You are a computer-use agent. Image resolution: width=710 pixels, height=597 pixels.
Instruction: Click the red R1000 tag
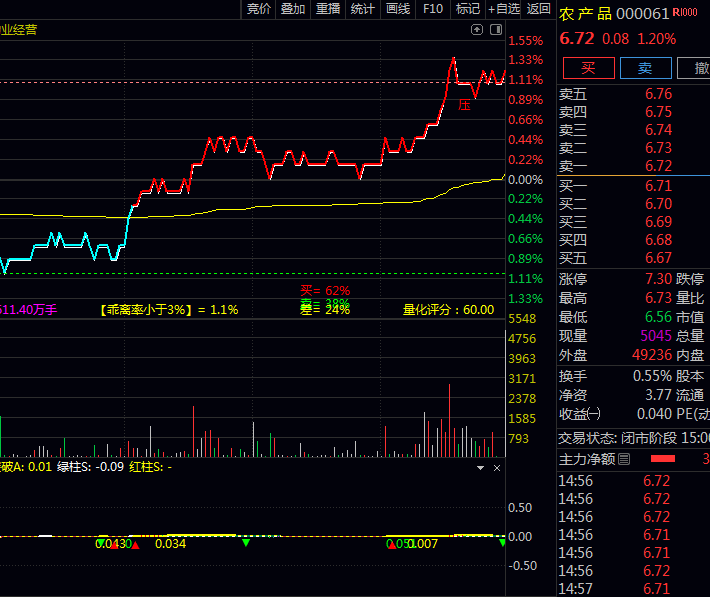tap(685, 12)
